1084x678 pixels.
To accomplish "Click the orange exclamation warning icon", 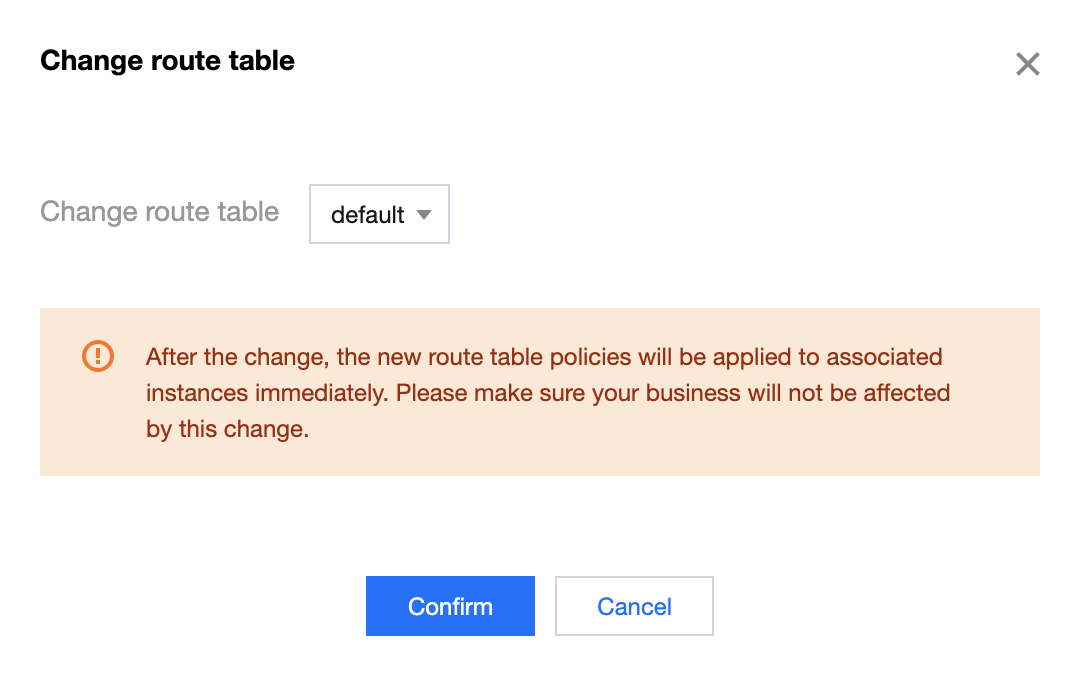I will 98,357.
